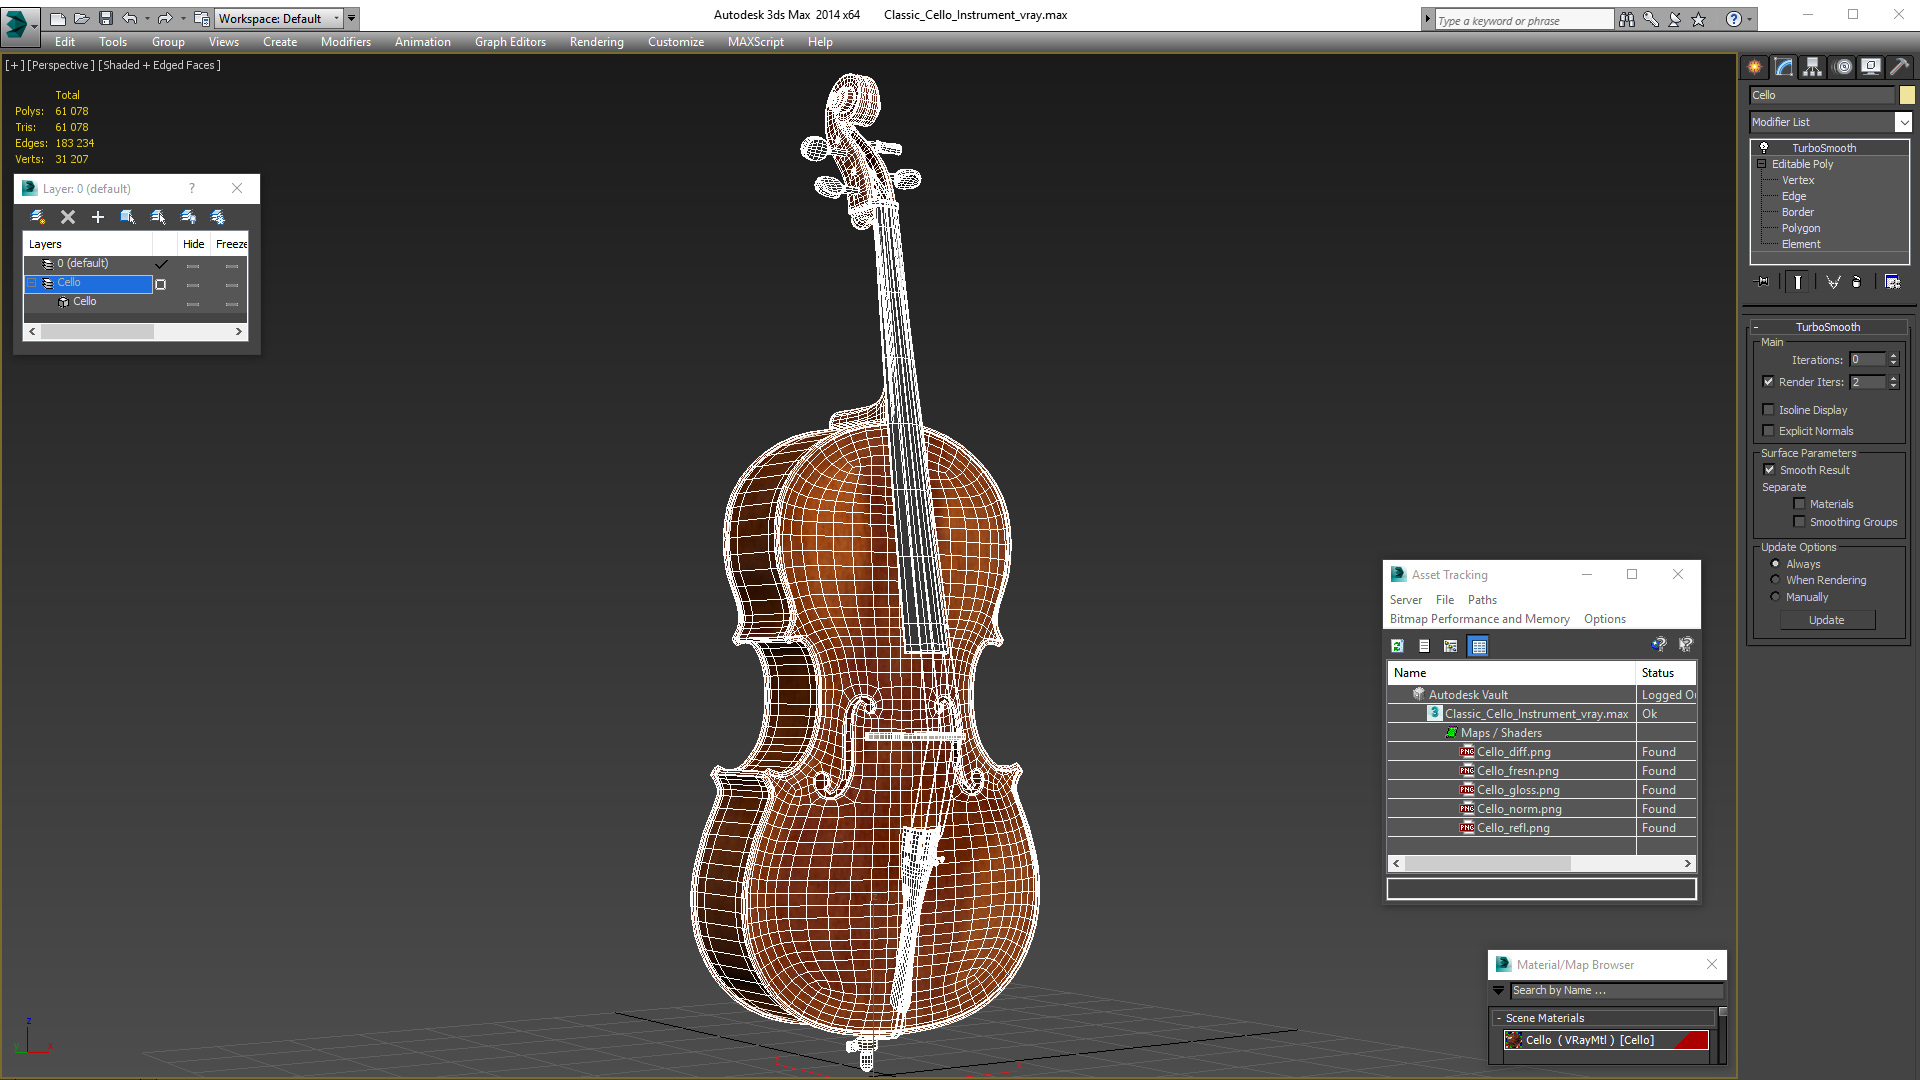Click the Save File toolbar icon
Image resolution: width=1920 pixels, height=1080 pixels.
point(105,18)
